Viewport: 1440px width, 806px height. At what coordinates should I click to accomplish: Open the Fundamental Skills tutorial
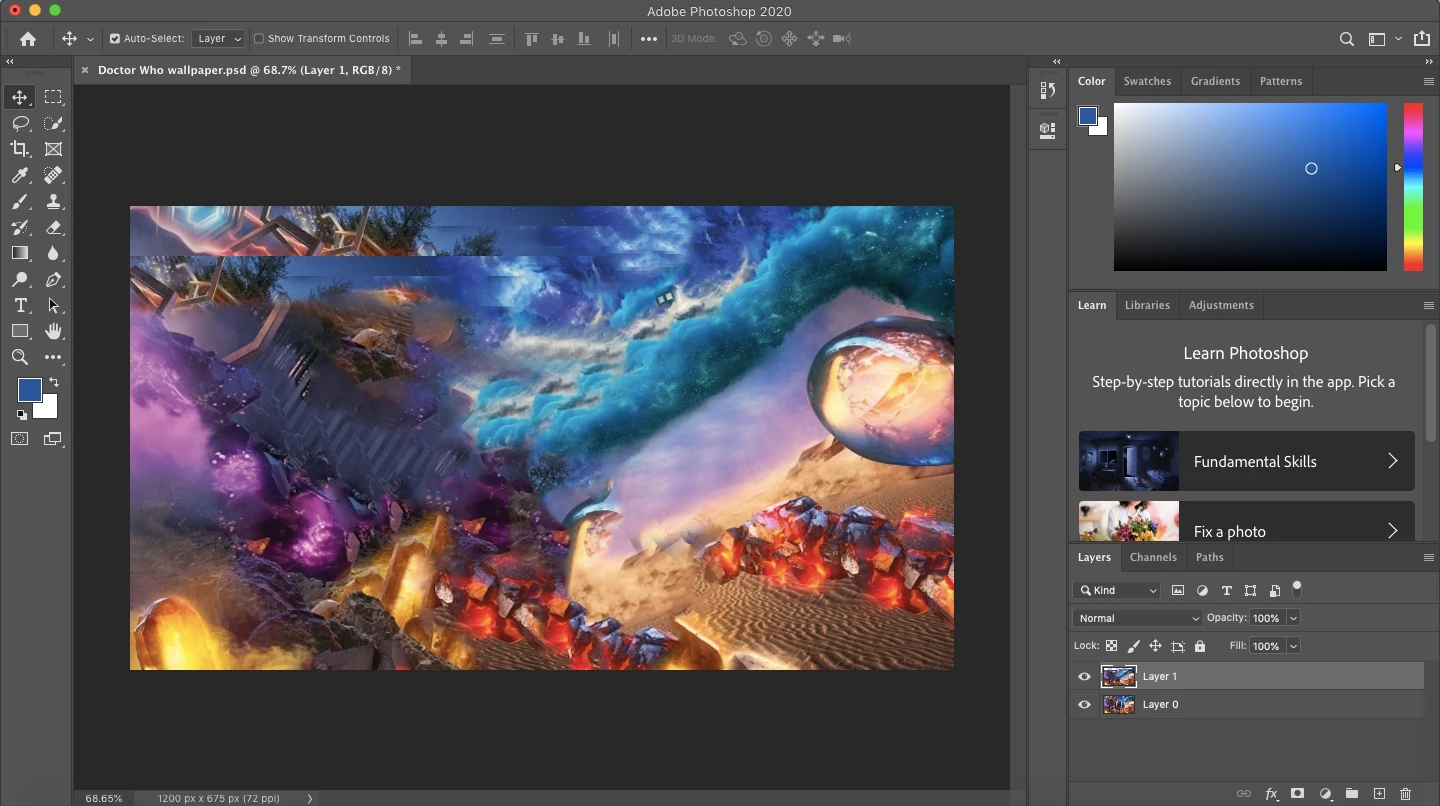click(1246, 461)
